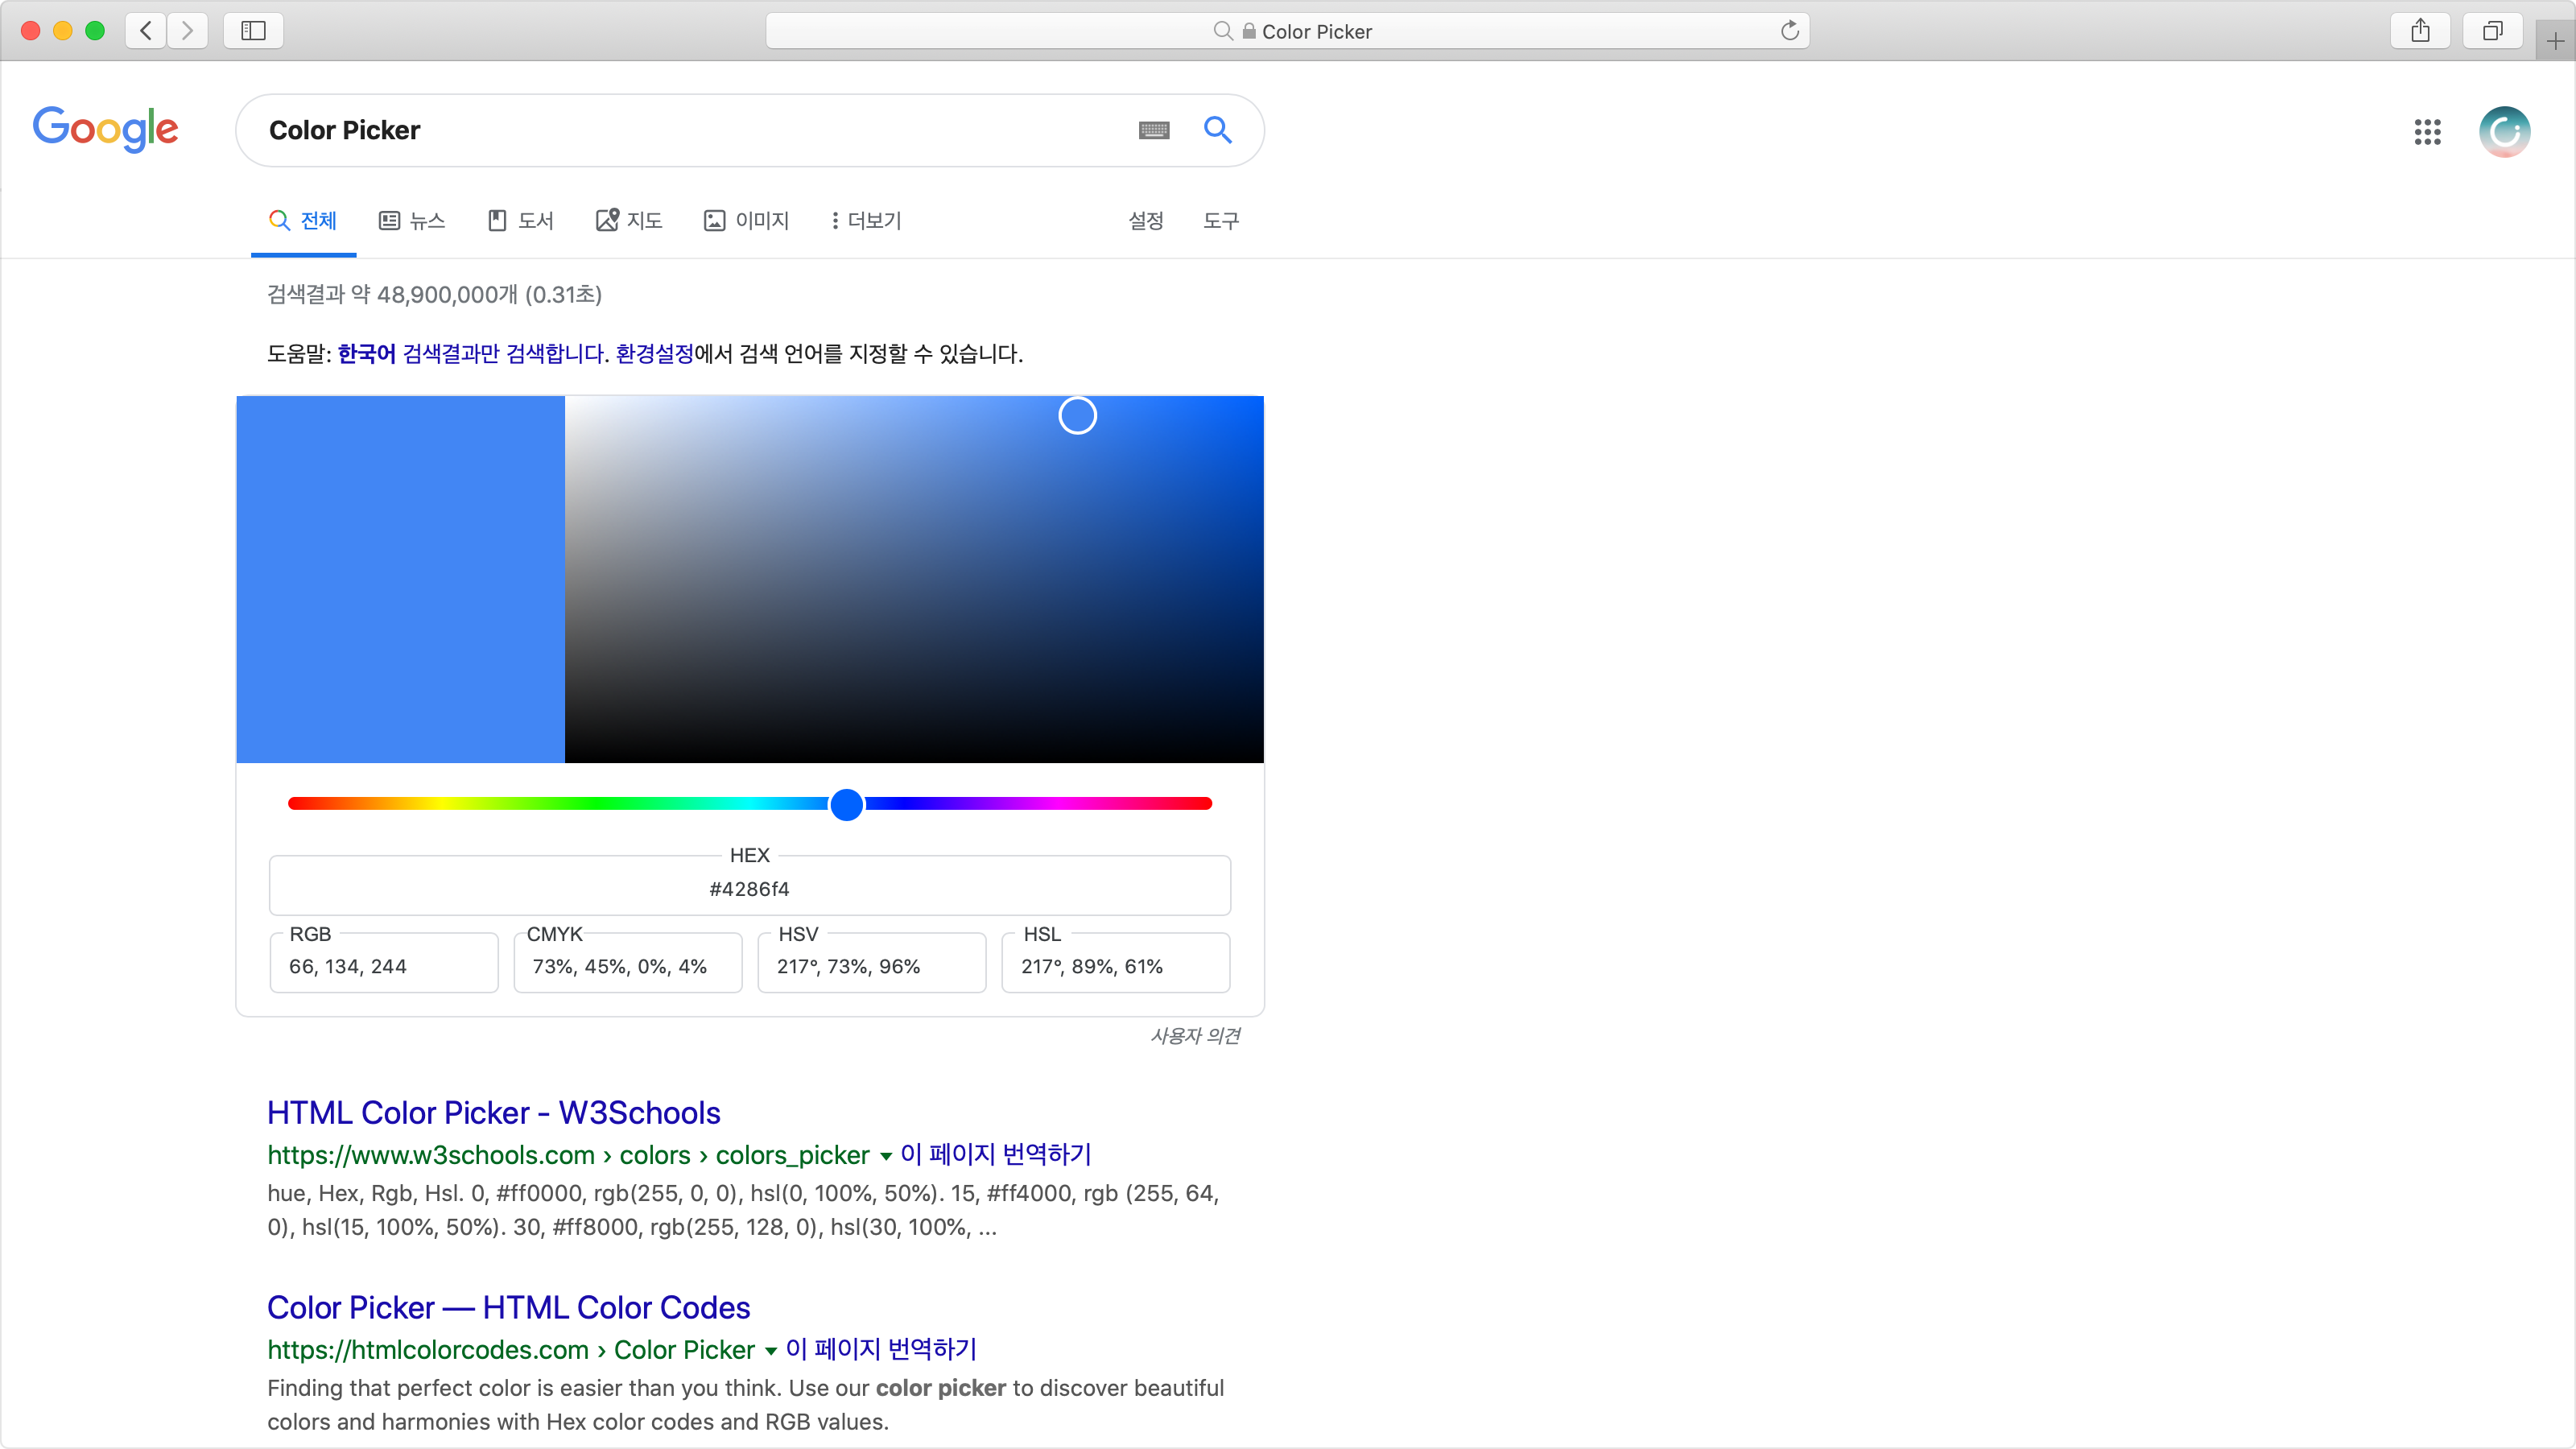This screenshot has width=2576, height=1449.
Task: Open a new tab with the plus icon
Action: pyautogui.click(x=2555, y=40)
